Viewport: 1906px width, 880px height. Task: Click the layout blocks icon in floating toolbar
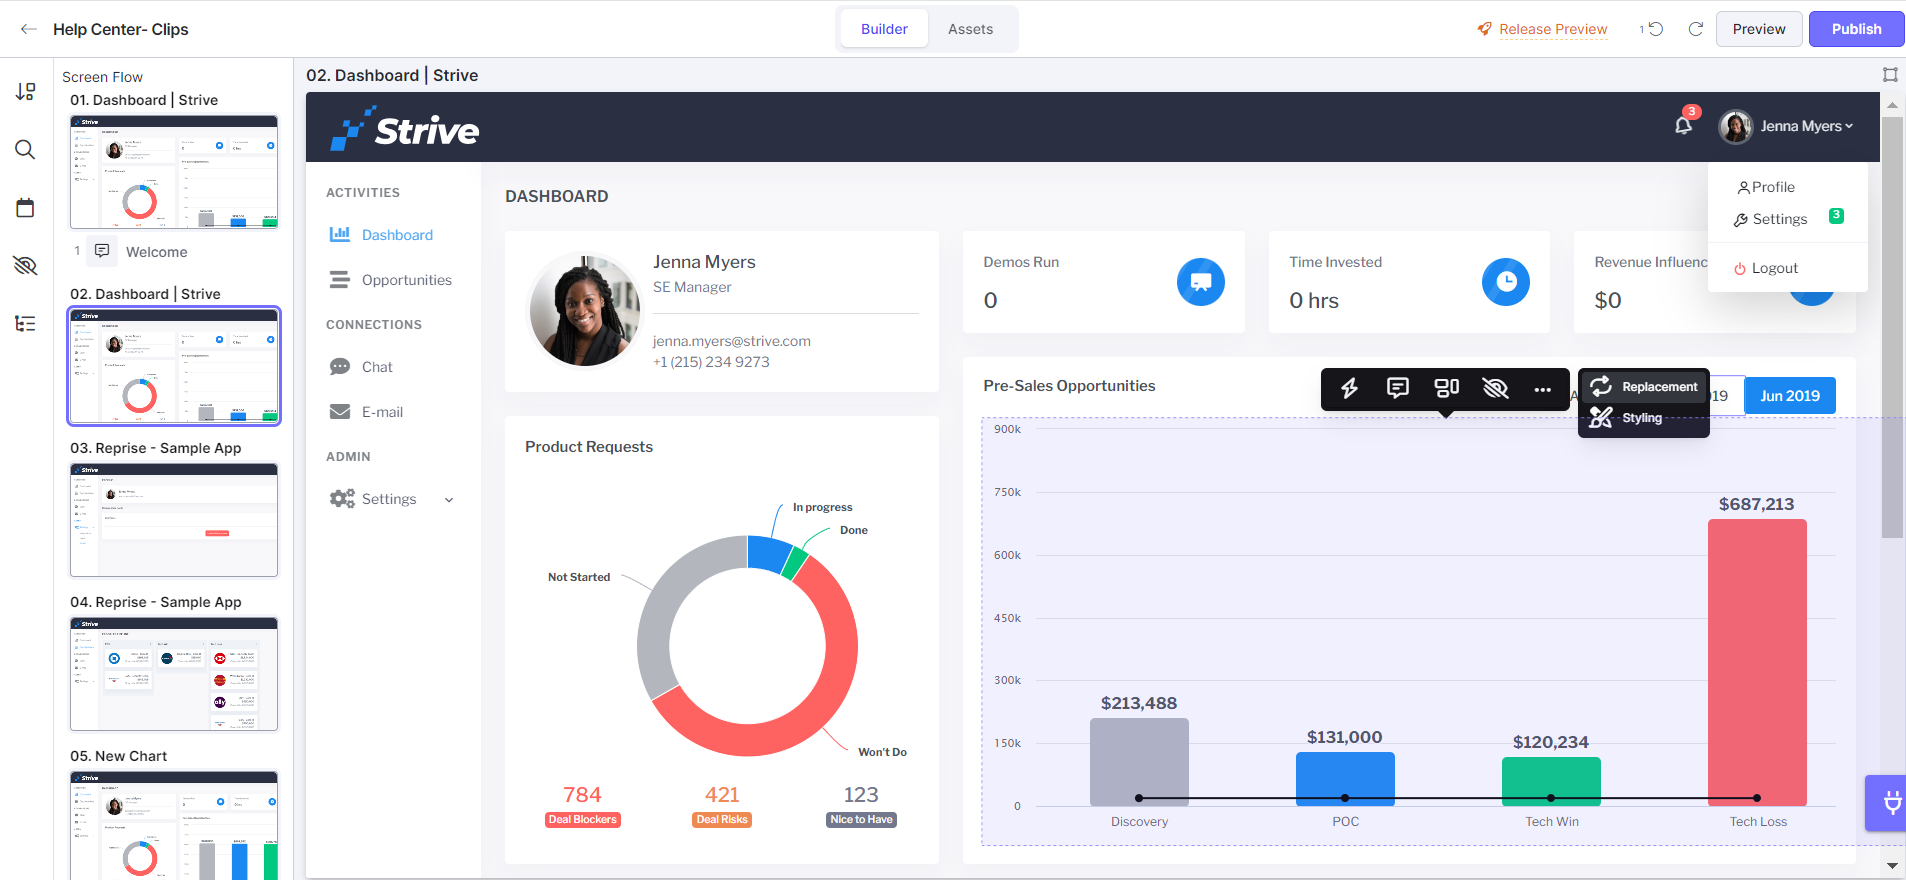pyautogui.click(x=1447, y=388)
